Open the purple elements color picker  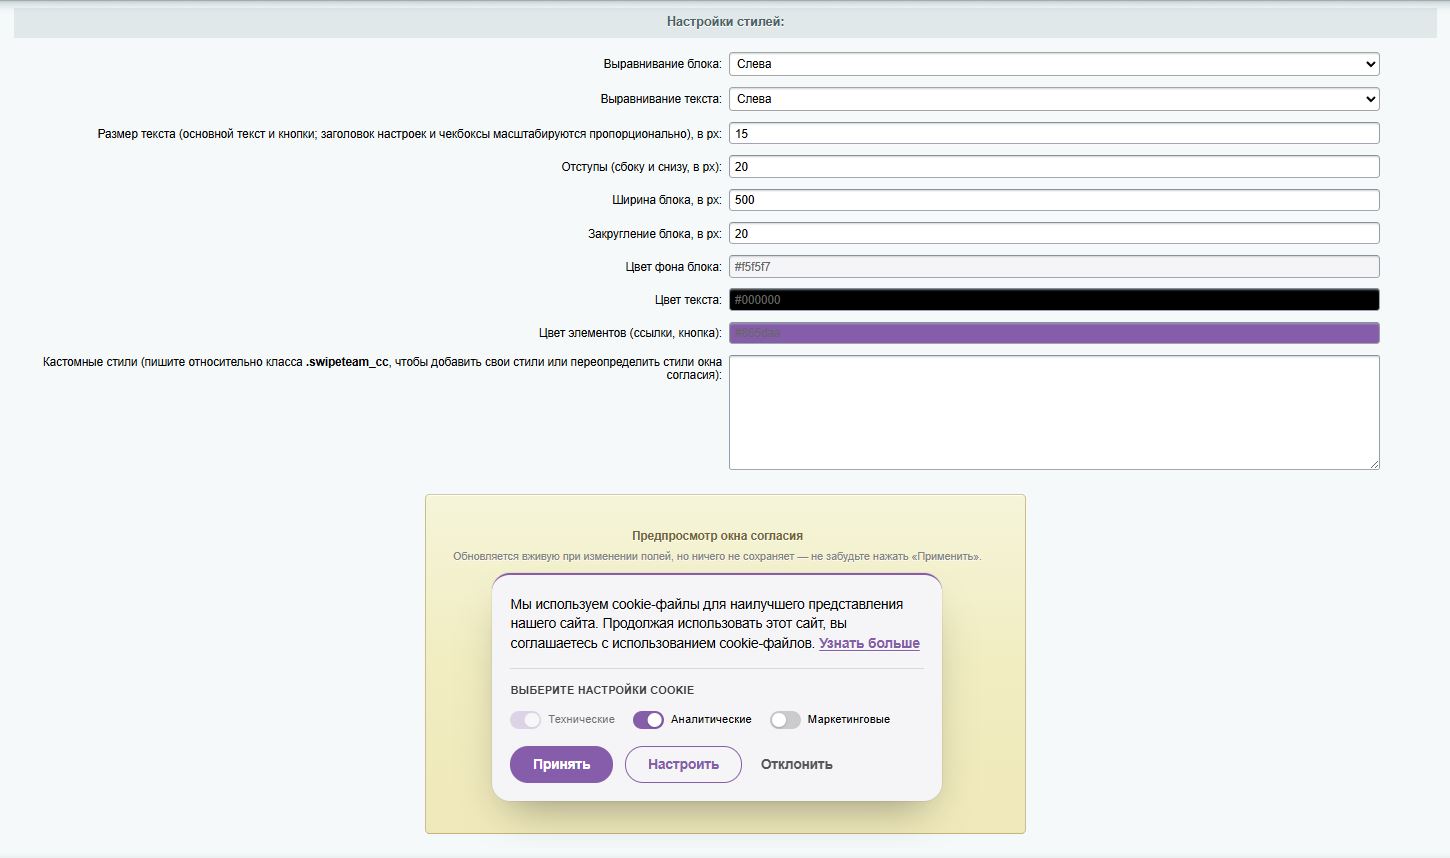1054,333
